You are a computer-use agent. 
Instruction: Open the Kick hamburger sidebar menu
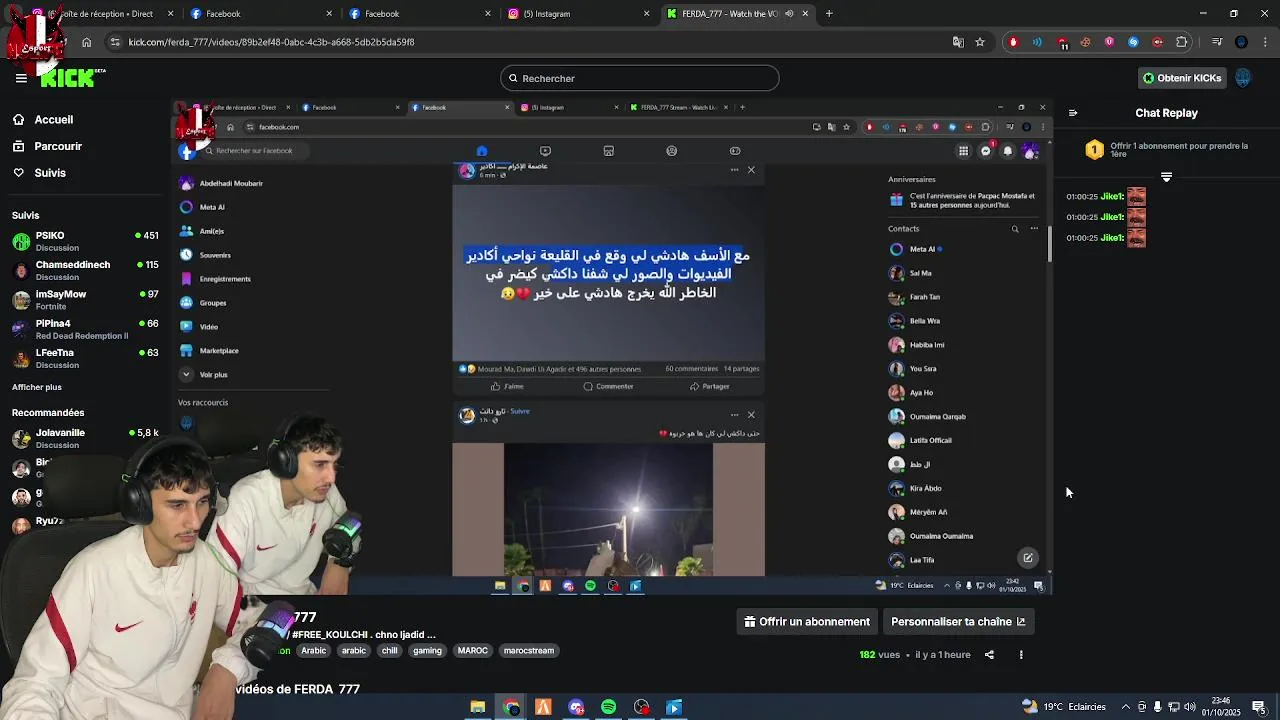click(x=21, y=78)
